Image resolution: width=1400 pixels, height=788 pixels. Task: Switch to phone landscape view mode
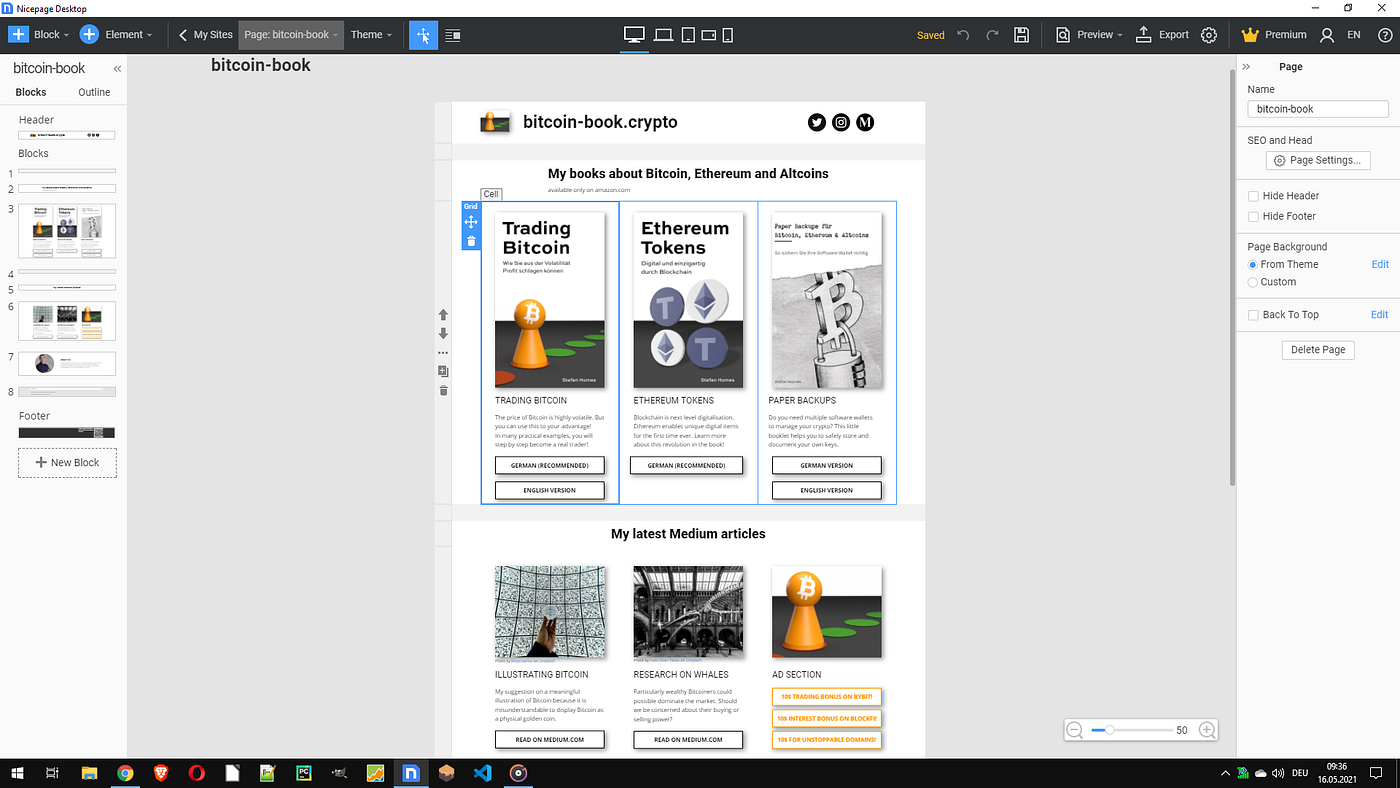708,35
